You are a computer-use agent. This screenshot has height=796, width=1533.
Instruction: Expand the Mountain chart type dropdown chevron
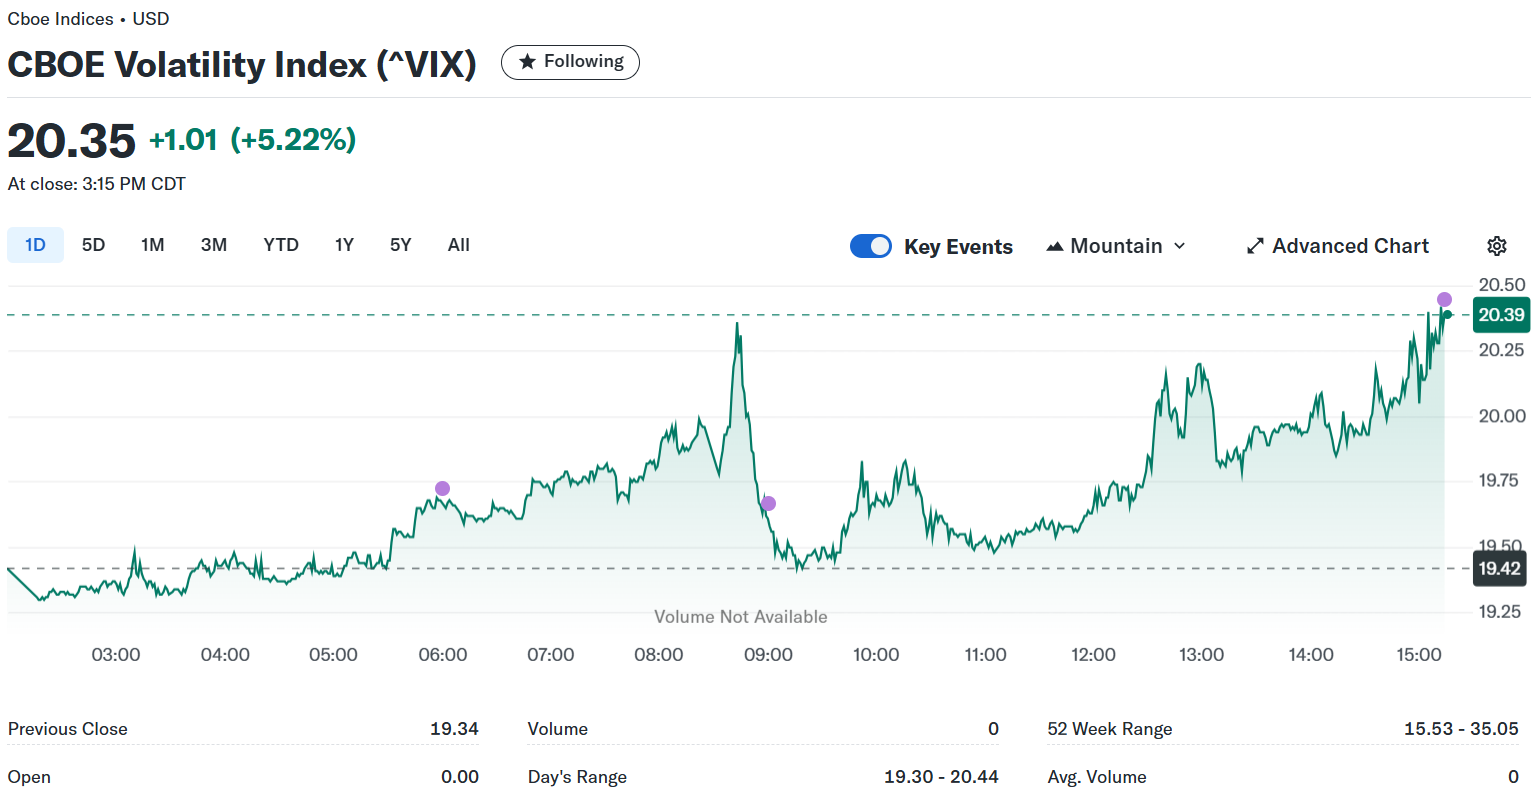click(x=1179, y=246)
